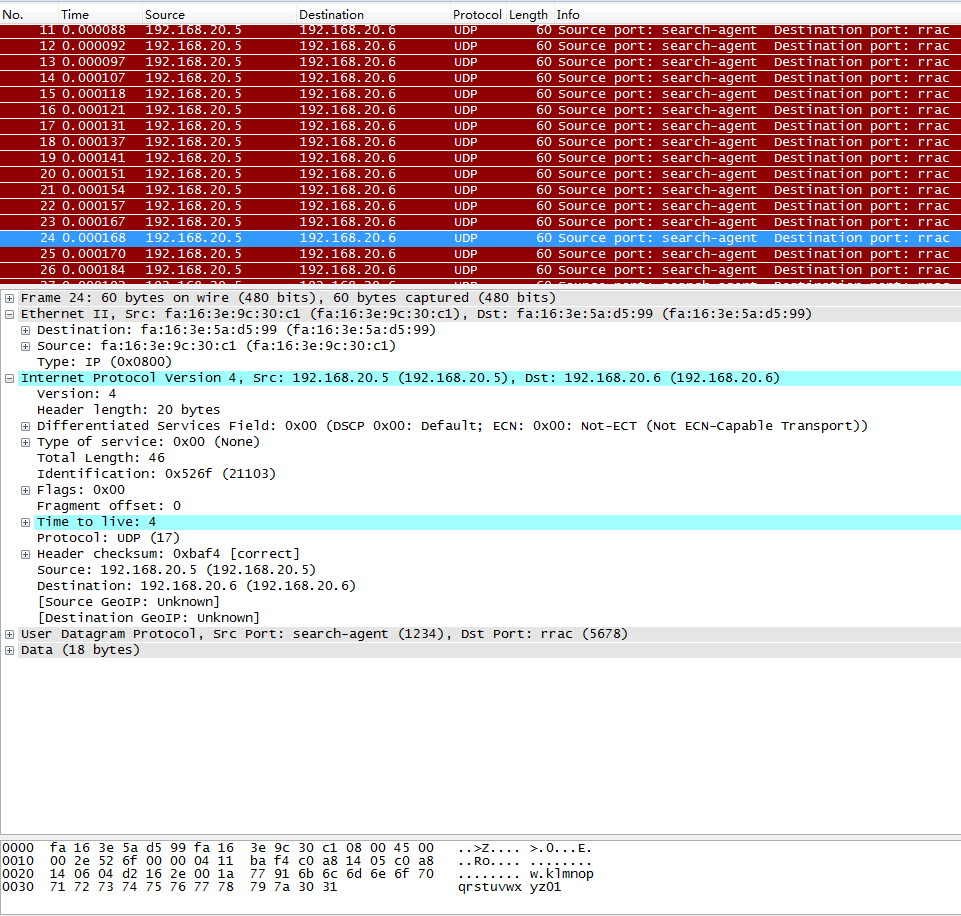Collapse the Ethernet II section

click(9, 314)
